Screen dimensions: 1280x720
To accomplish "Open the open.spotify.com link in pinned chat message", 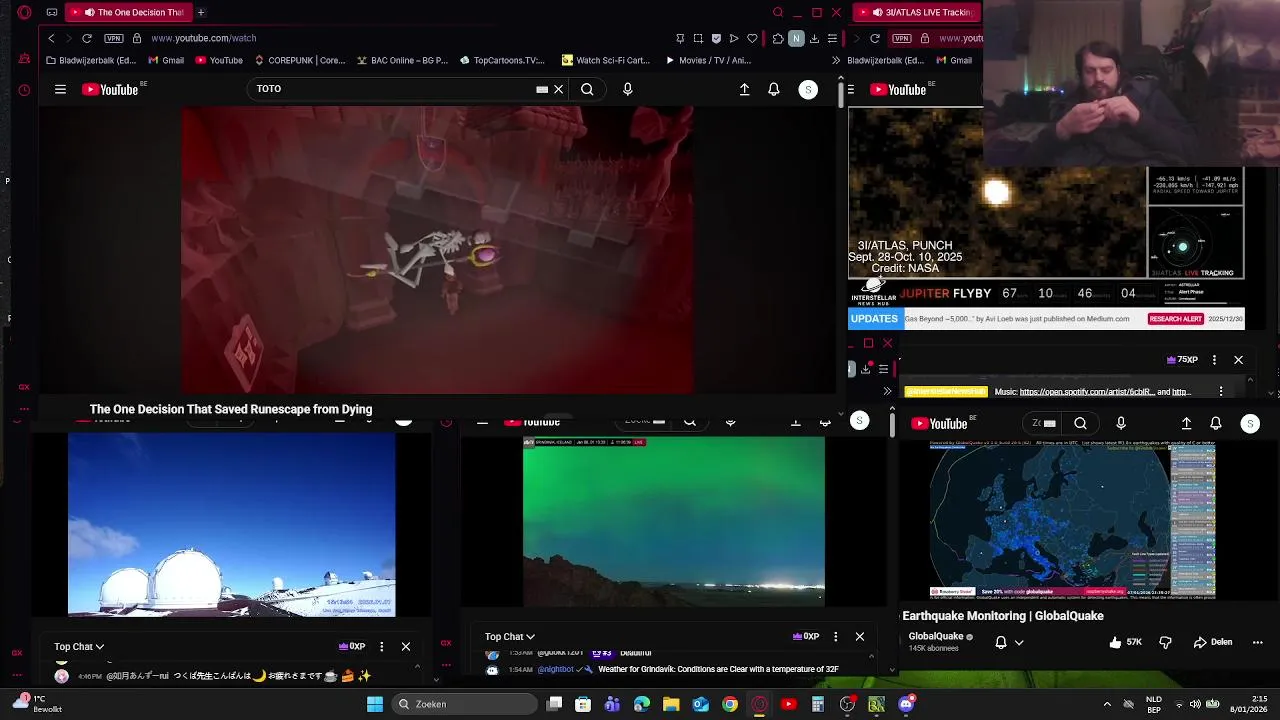I will [x=1087, y=392].
